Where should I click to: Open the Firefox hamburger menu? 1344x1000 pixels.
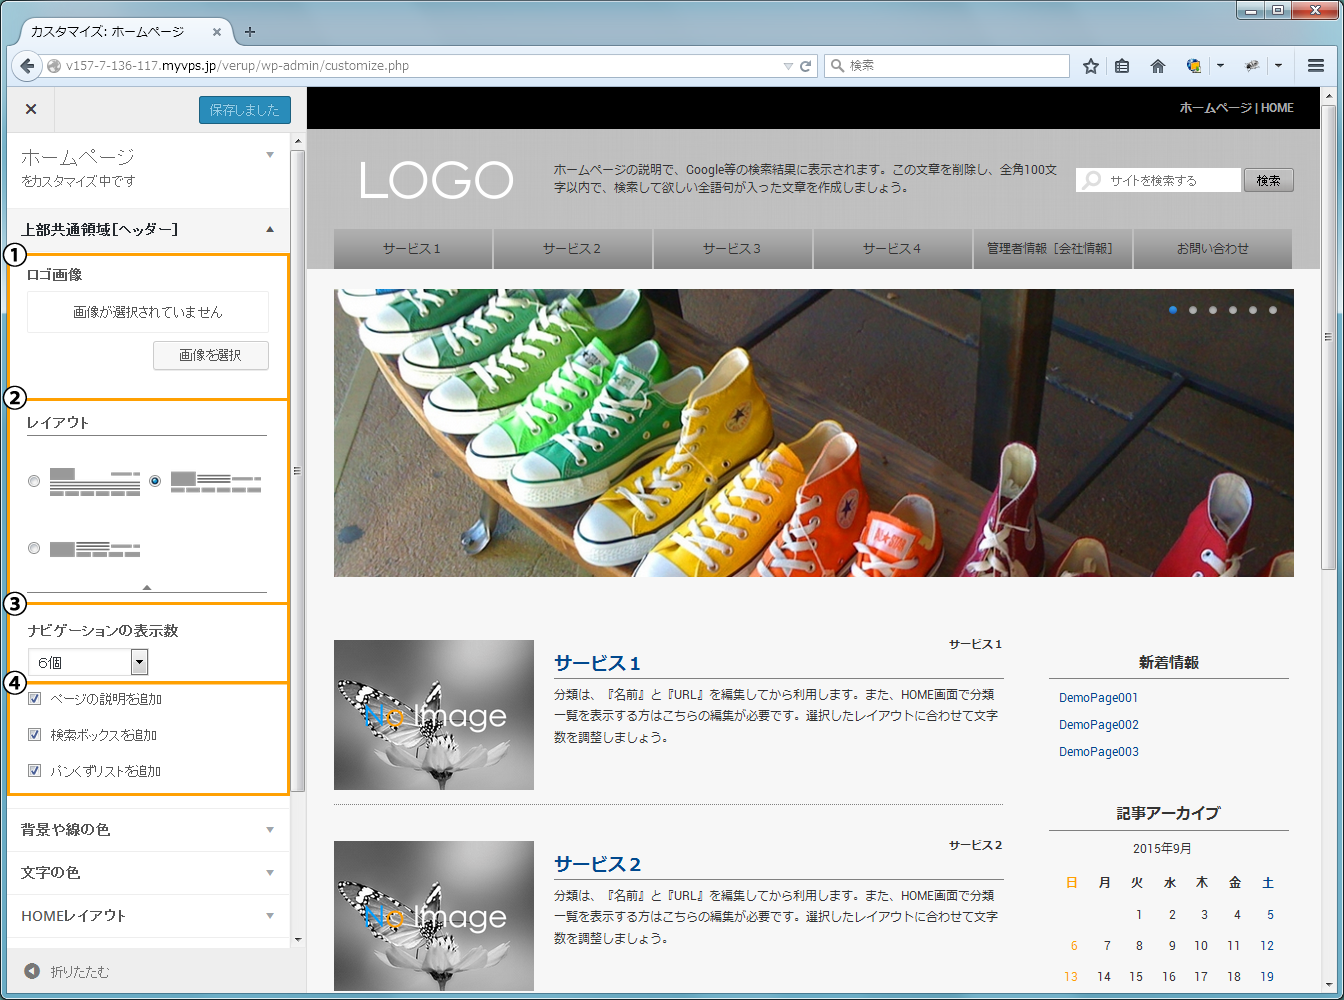[x=1316, y=66]
